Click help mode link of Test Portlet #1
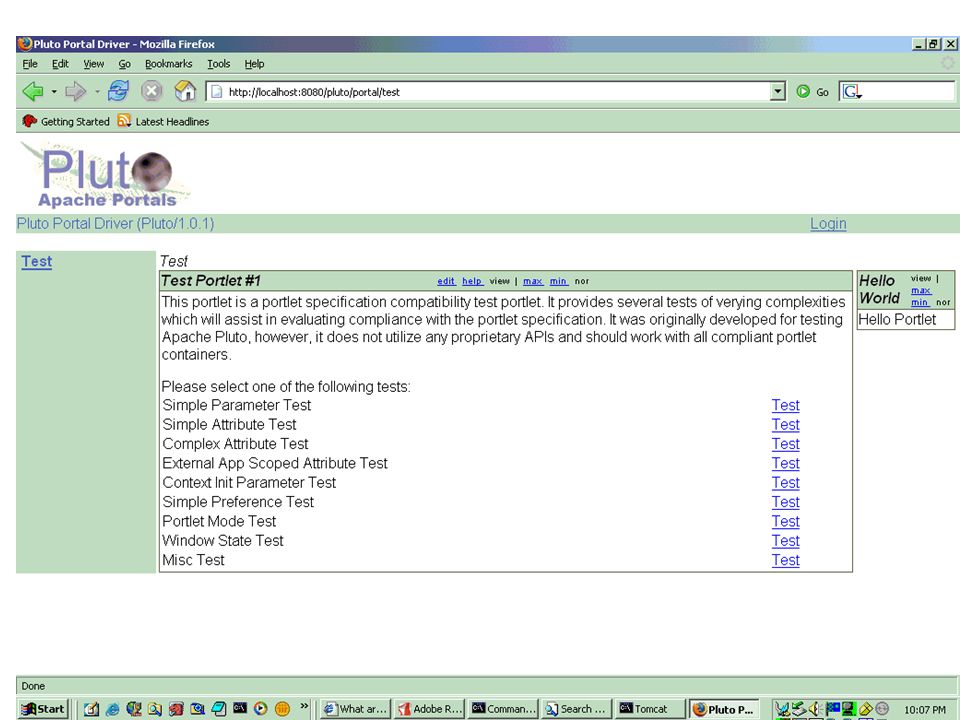The image size is (960, 720). coord(472,281)
